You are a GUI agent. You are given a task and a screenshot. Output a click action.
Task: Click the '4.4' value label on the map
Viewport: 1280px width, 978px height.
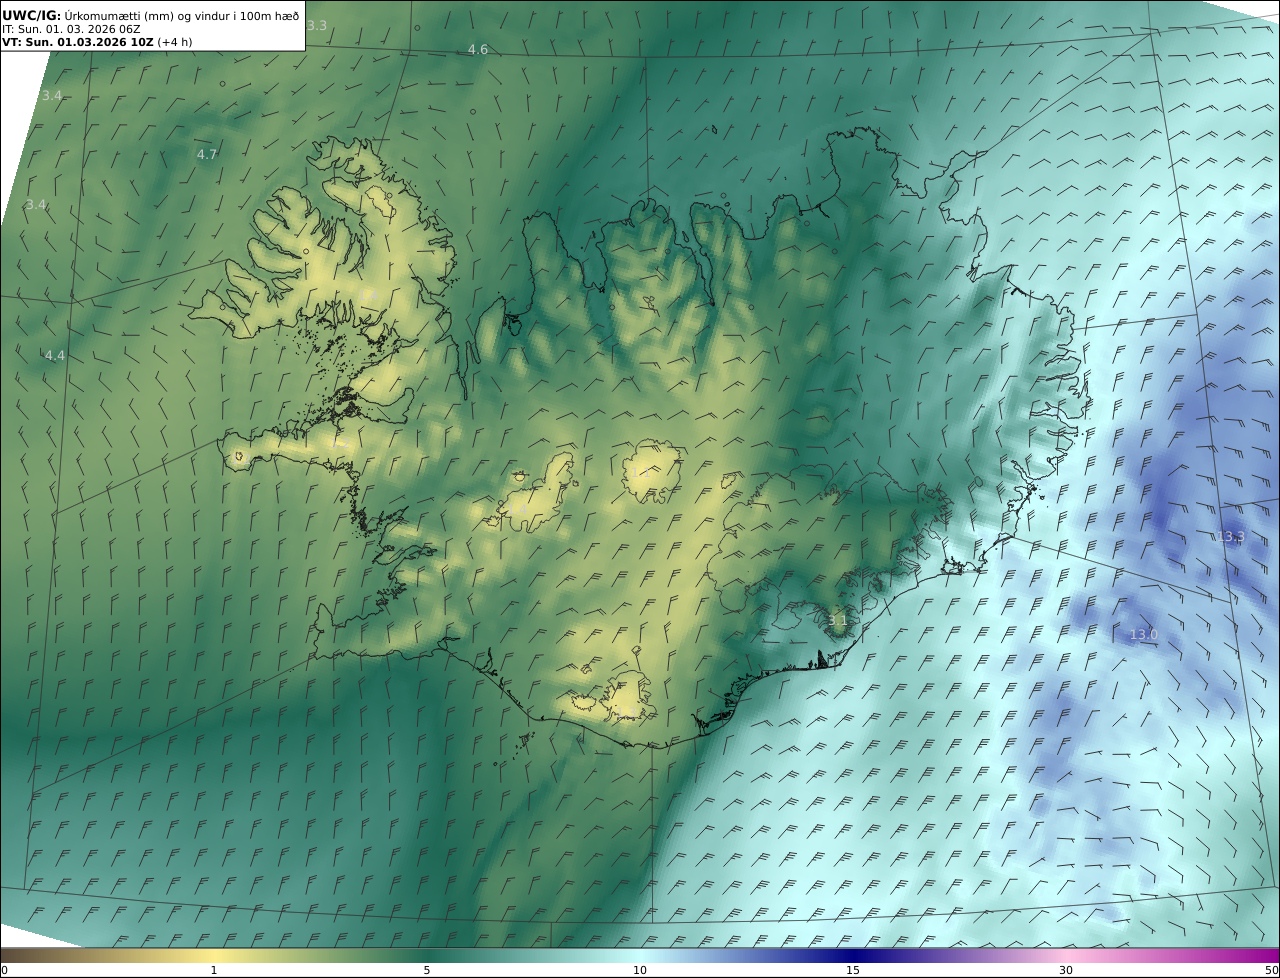pos(54,355)
